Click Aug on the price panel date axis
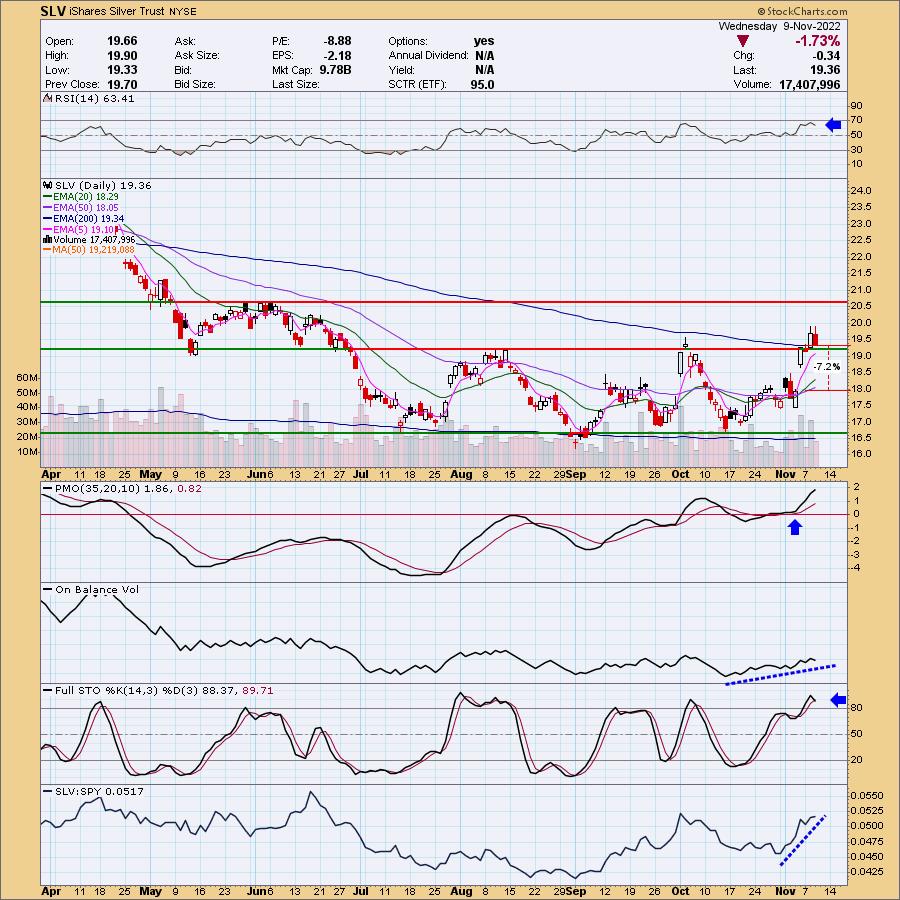Image resolution: width=900 pixels, height=900 pixels. (x=461, y=475)
